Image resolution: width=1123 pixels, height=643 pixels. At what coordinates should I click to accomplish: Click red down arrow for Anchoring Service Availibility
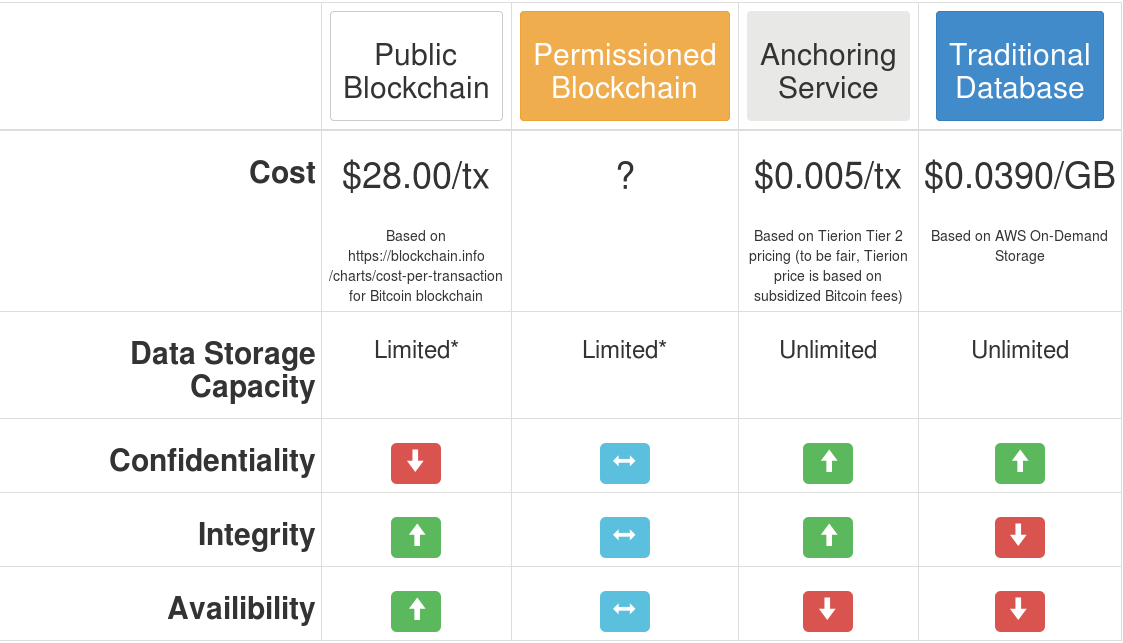click(x=828, y=611)
